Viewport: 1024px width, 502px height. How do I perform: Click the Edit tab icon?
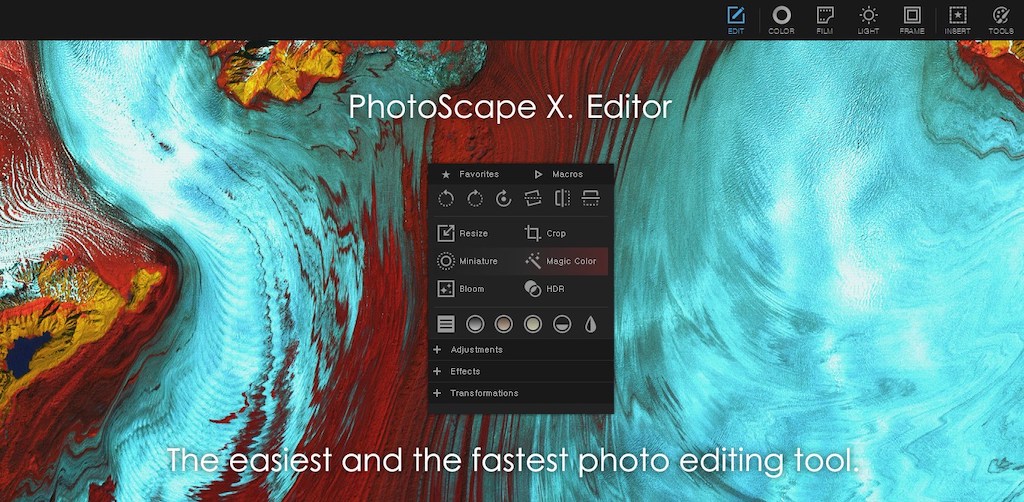(x=736, y=19)
